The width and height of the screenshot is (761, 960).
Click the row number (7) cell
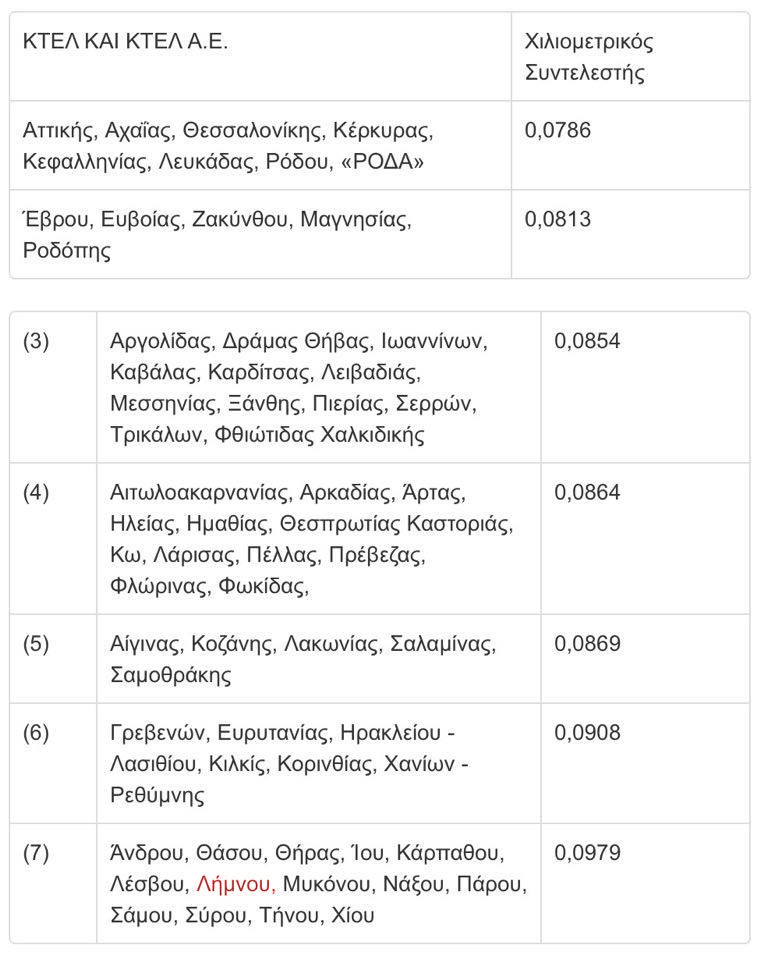[36, 853]
